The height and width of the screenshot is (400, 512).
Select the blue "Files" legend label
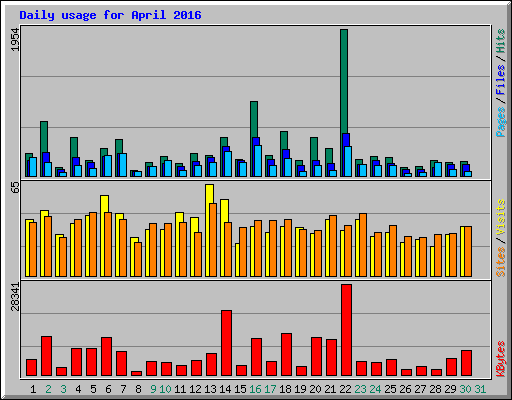click(x=500, y=79)
